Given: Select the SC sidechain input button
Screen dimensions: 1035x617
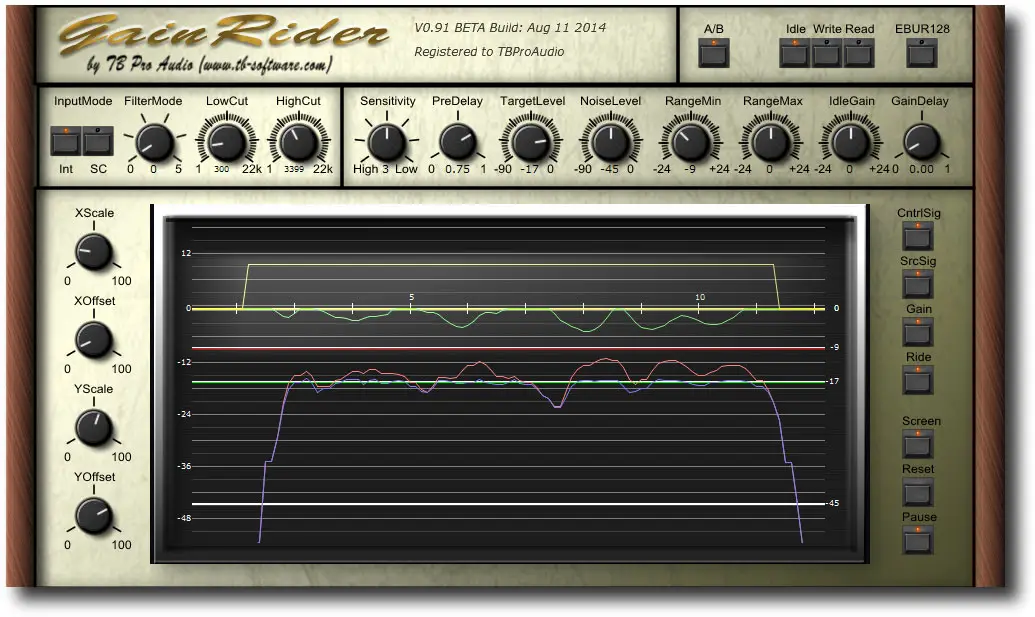Looking at the screenshot, I should (x=98, y=141).
